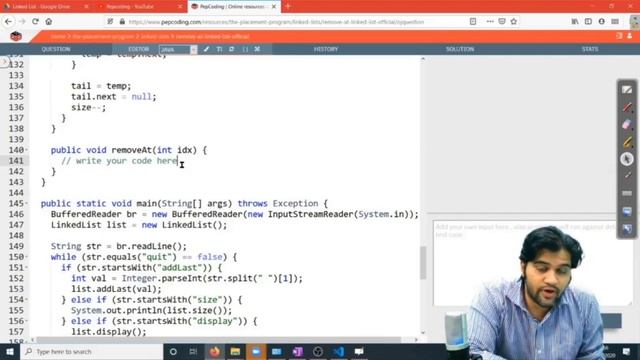Image resolution: width=640 pixels, height=360 pixels.
Task: Click the 'size--;' code line
Action: coord(89,107)
